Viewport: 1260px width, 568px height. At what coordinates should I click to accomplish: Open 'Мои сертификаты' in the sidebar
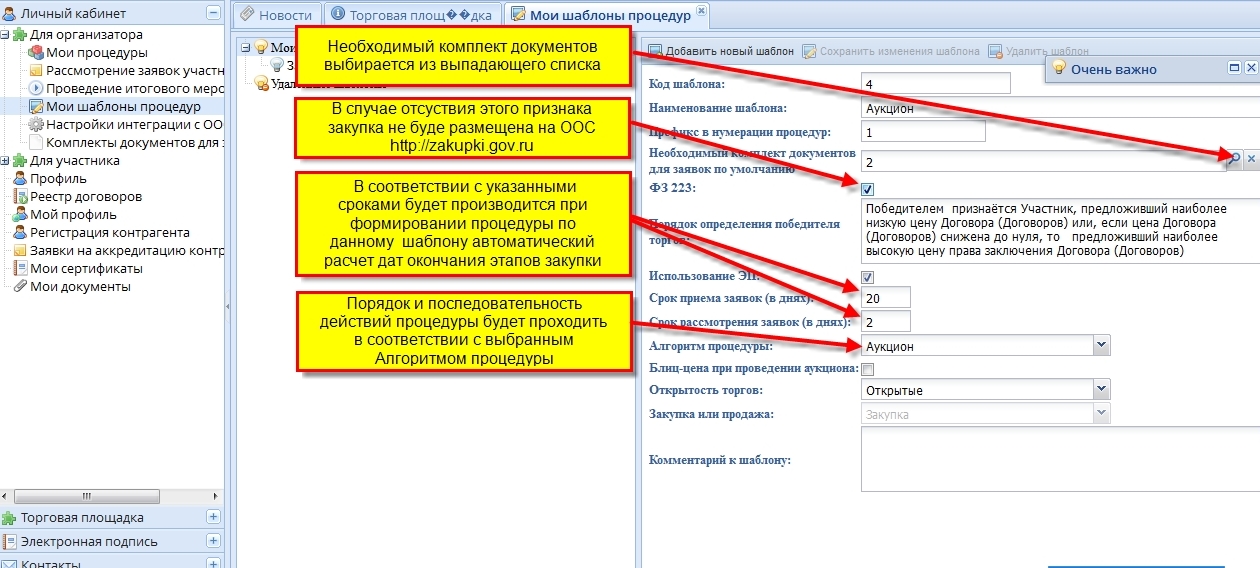(x=86, y=268)
